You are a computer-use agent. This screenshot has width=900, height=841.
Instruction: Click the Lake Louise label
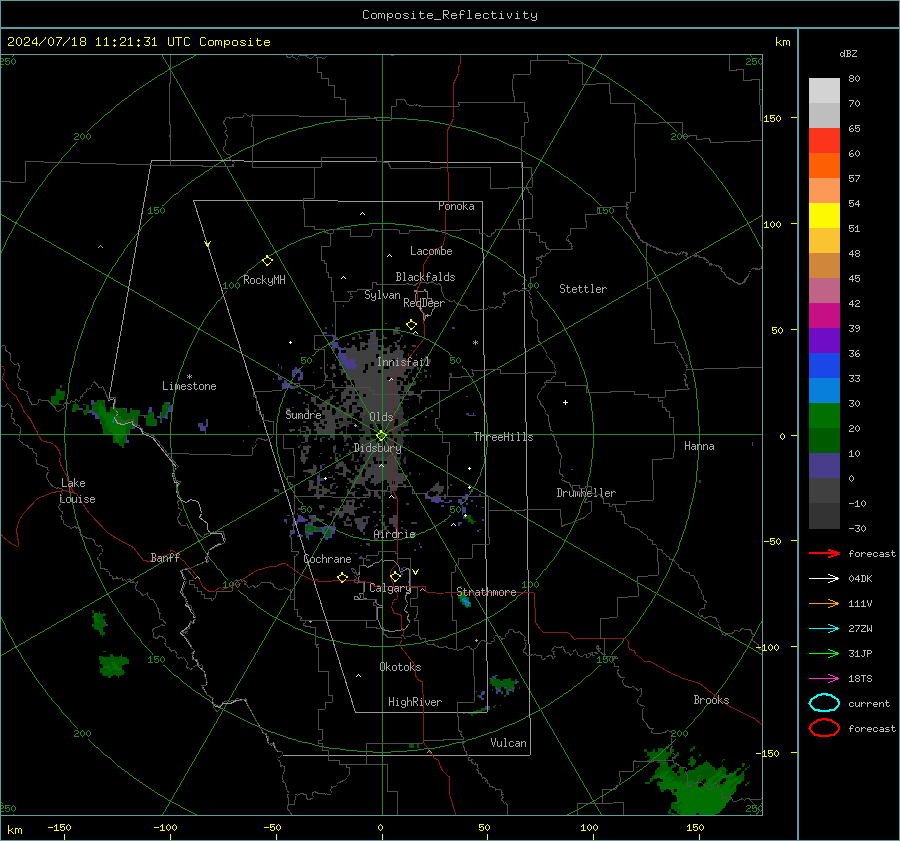point(77,491)
